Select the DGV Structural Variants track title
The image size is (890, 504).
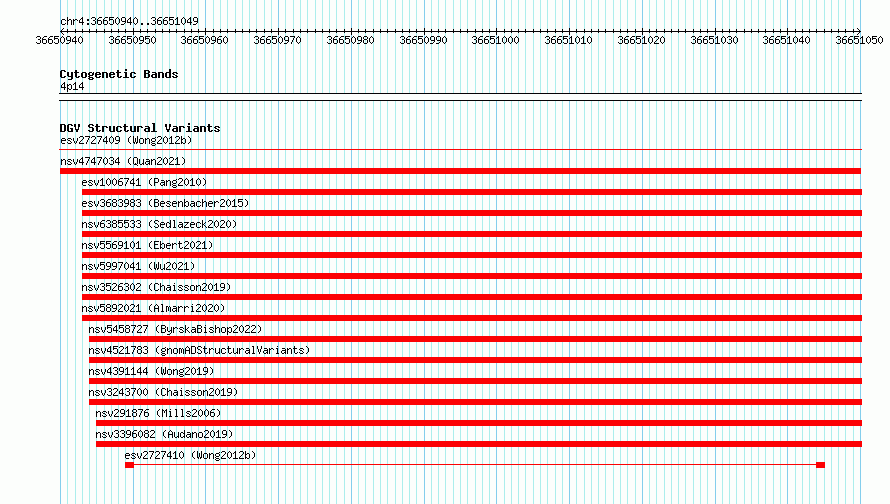point(140,128)
